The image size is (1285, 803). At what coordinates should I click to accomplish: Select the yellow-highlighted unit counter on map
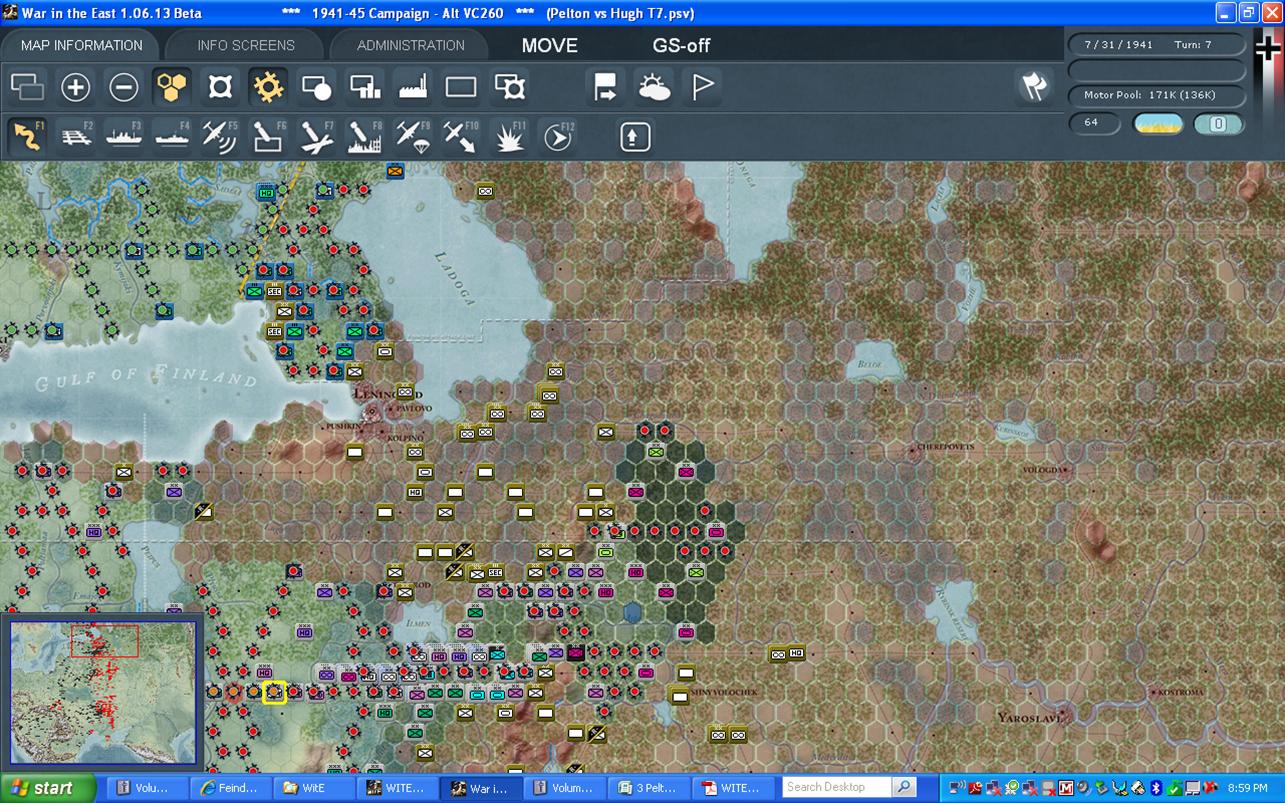point(274,691)
